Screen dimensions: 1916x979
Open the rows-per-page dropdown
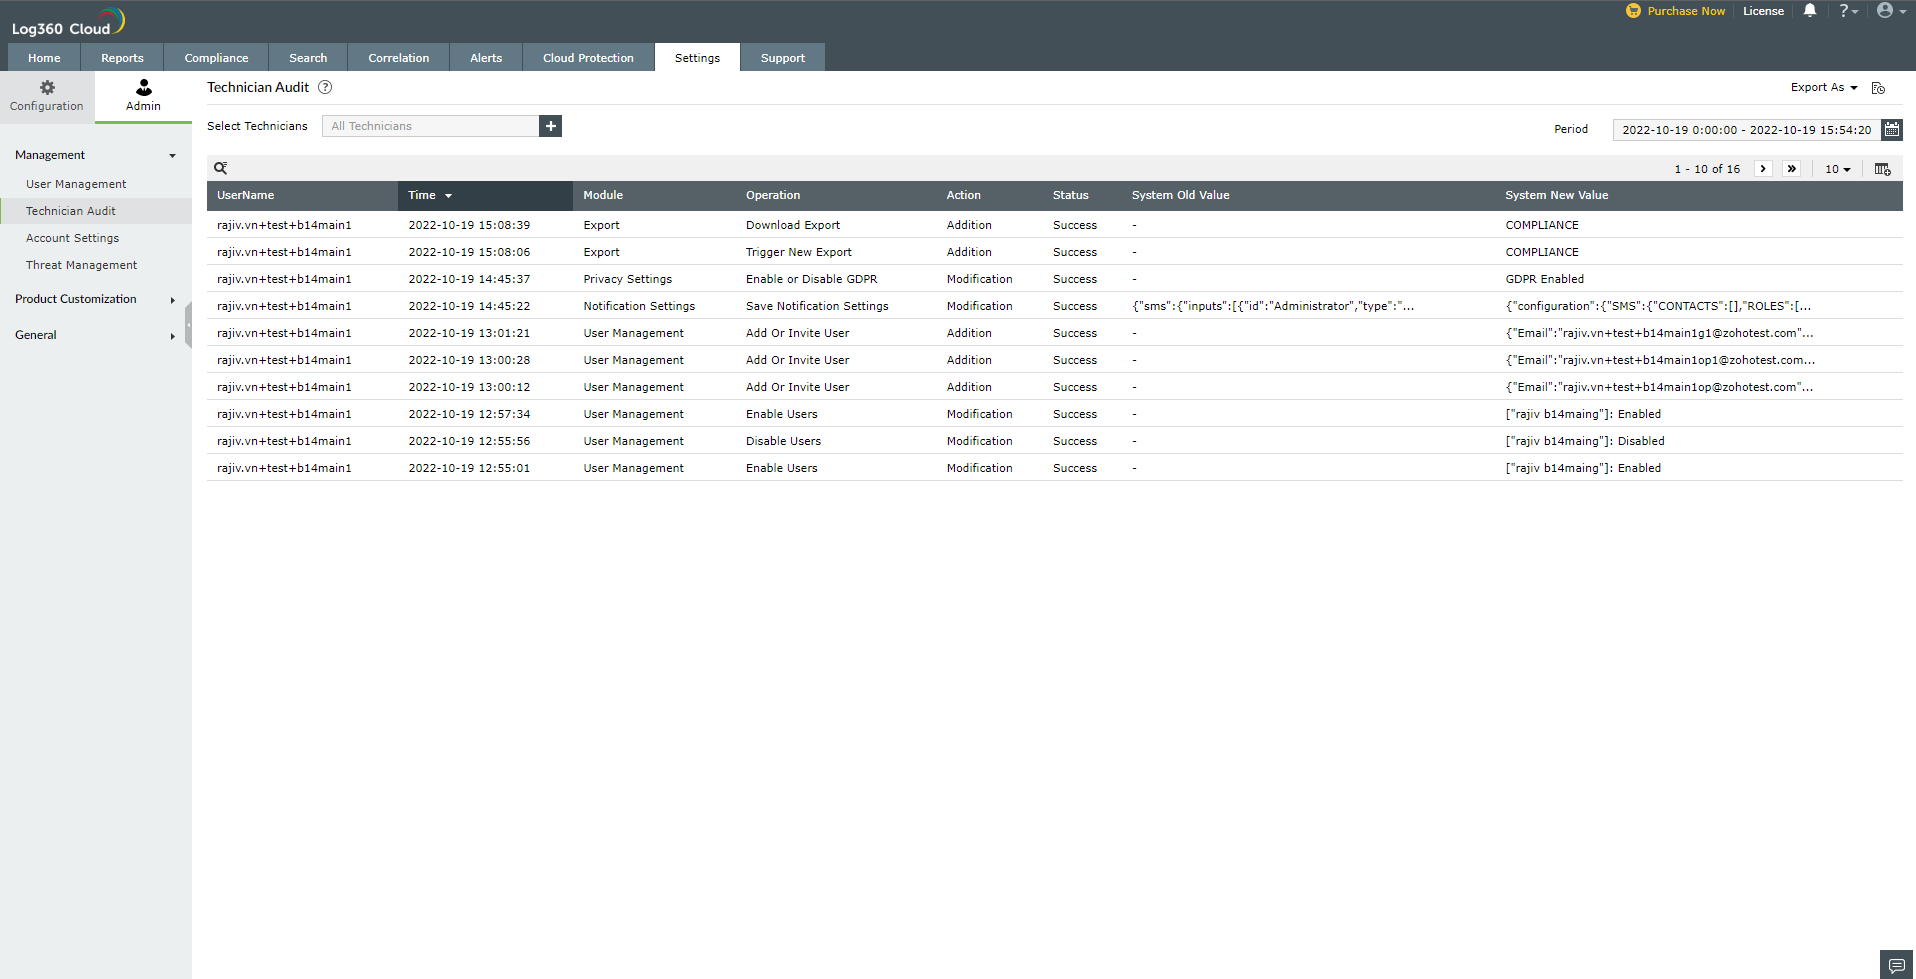click(x=1837, y=169)
